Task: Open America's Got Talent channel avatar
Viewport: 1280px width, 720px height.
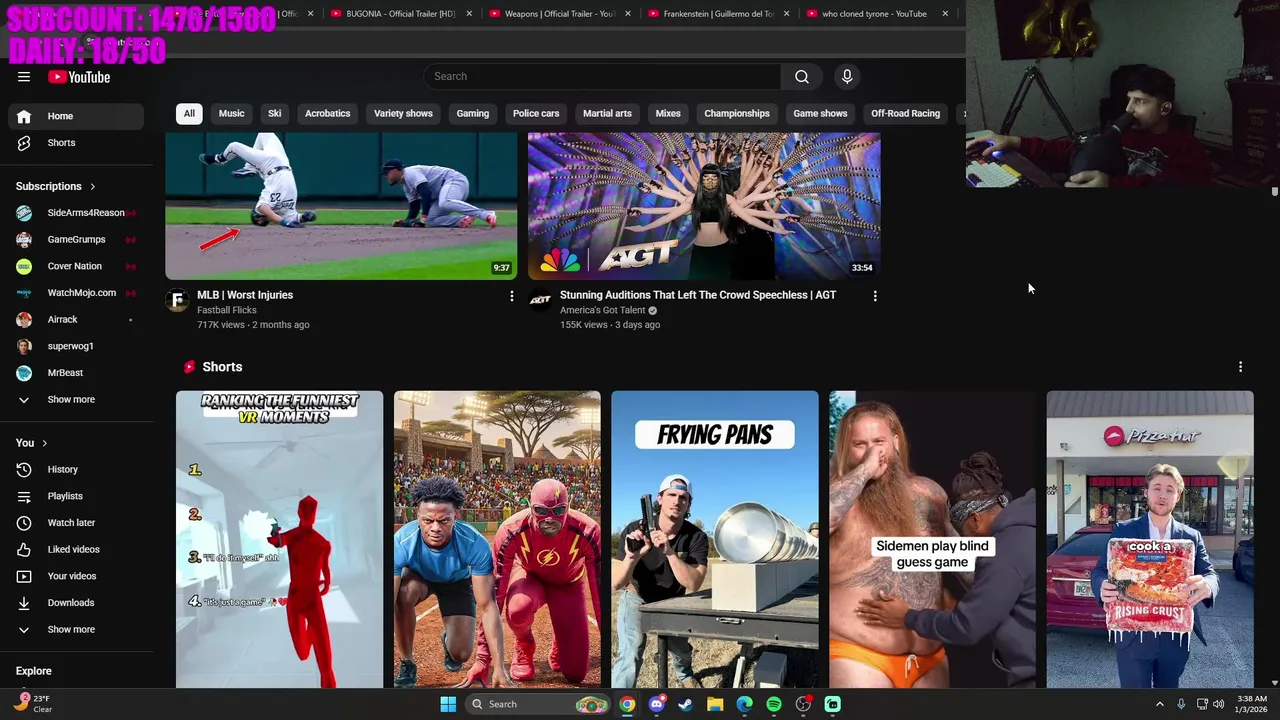Action: pos(540,299)
